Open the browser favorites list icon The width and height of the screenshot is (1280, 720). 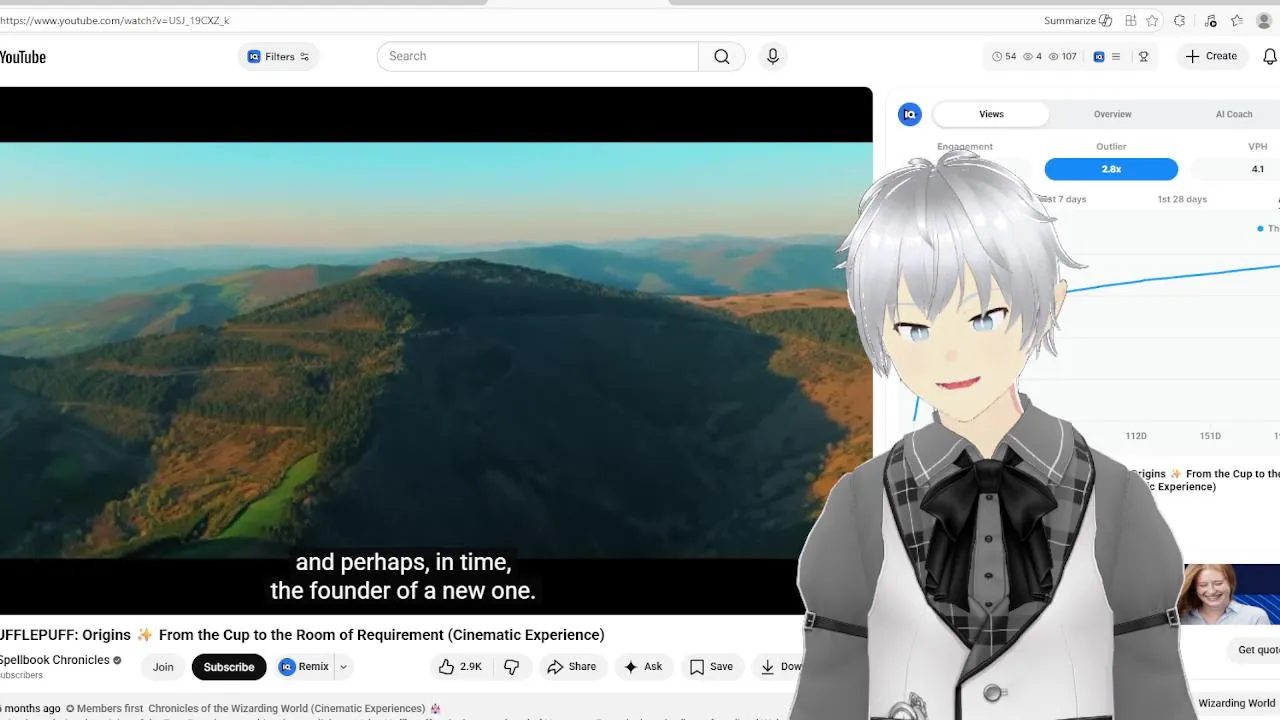click(1237, 20)
